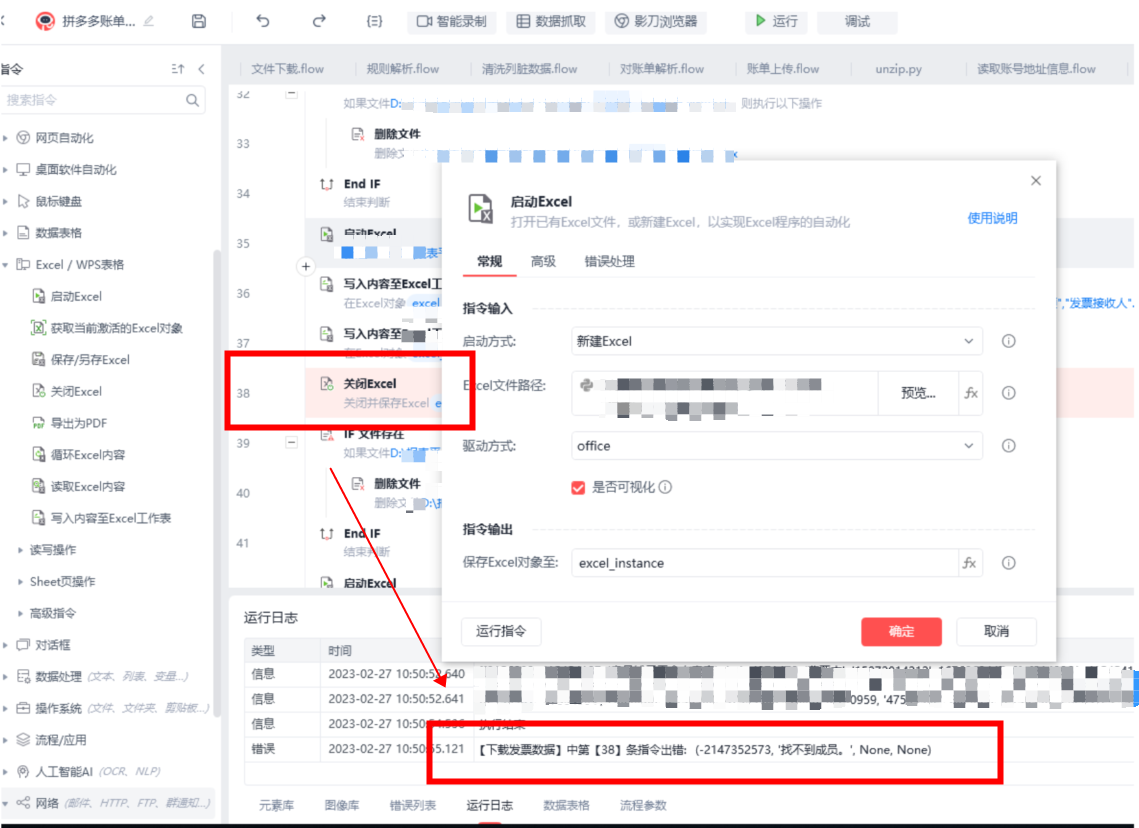The image size is (1139, 828).
Task: Click the 运行 button in toolbar
Action: point(777,21)
